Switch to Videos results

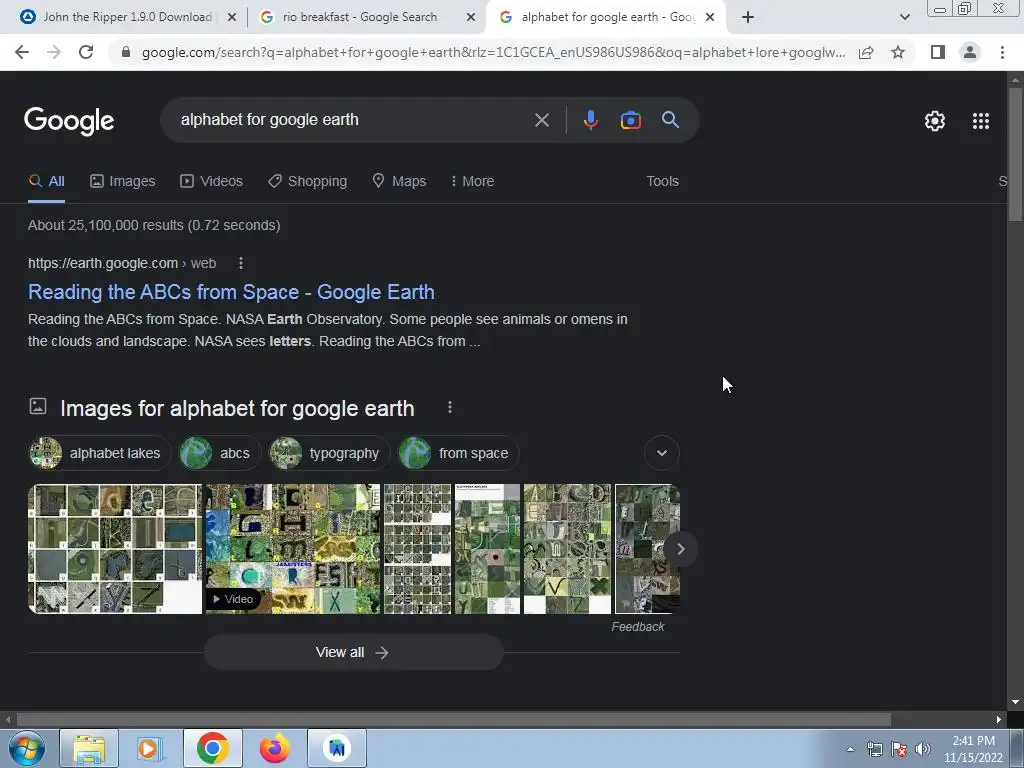(212, 182)
